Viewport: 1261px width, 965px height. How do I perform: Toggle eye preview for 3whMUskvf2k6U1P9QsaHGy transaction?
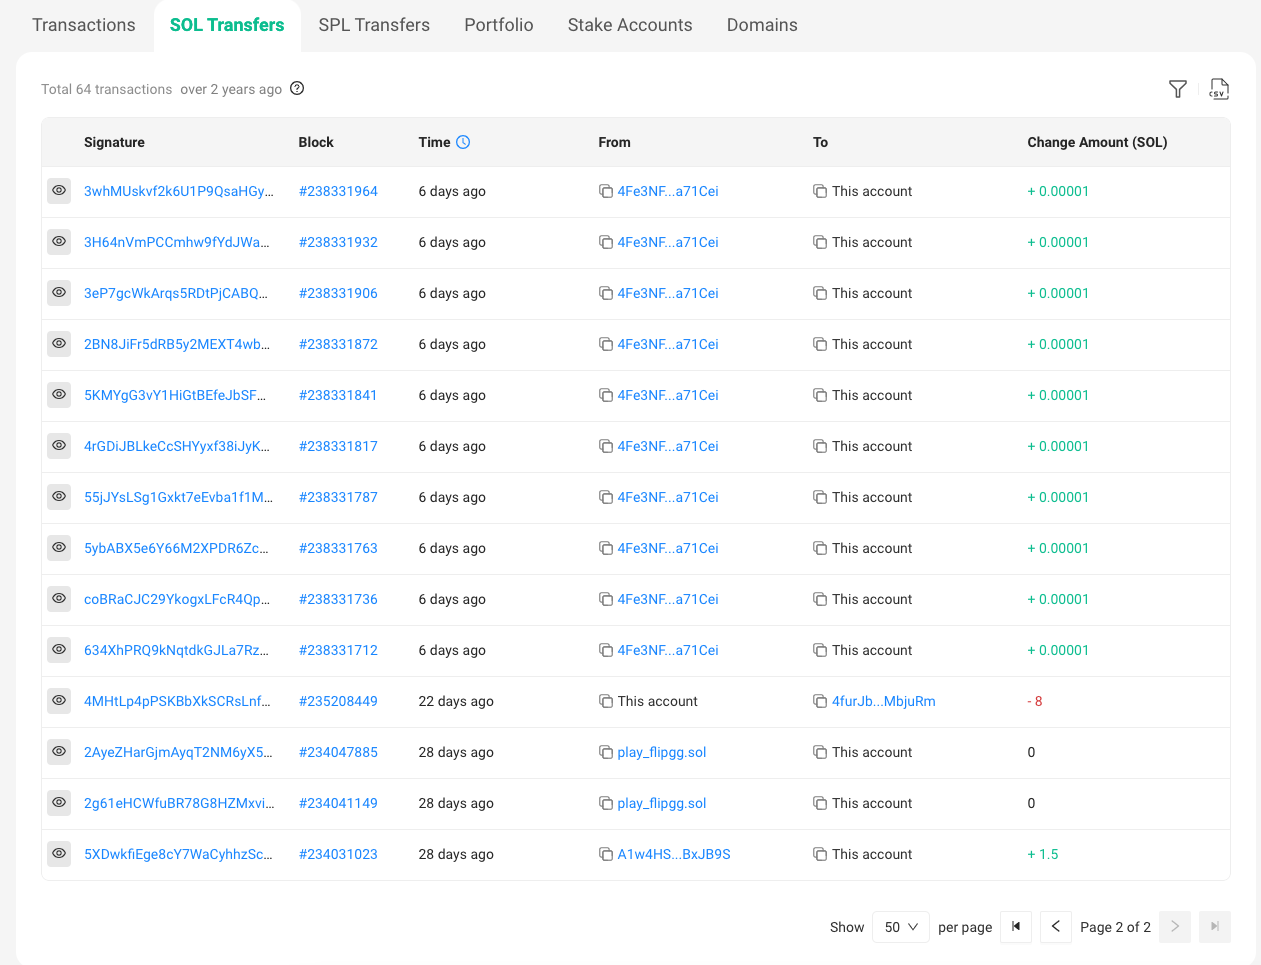click(59, 190)
